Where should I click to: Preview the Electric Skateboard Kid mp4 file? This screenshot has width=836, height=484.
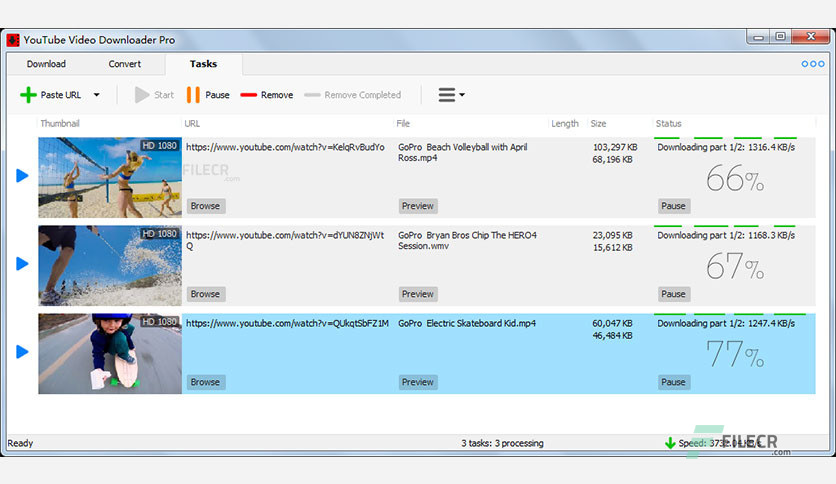417,382
